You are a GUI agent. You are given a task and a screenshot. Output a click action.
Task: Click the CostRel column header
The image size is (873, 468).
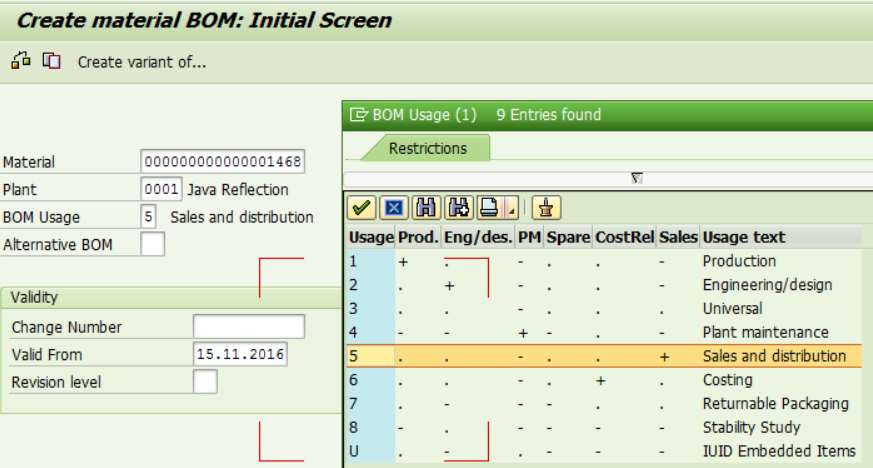625,238
